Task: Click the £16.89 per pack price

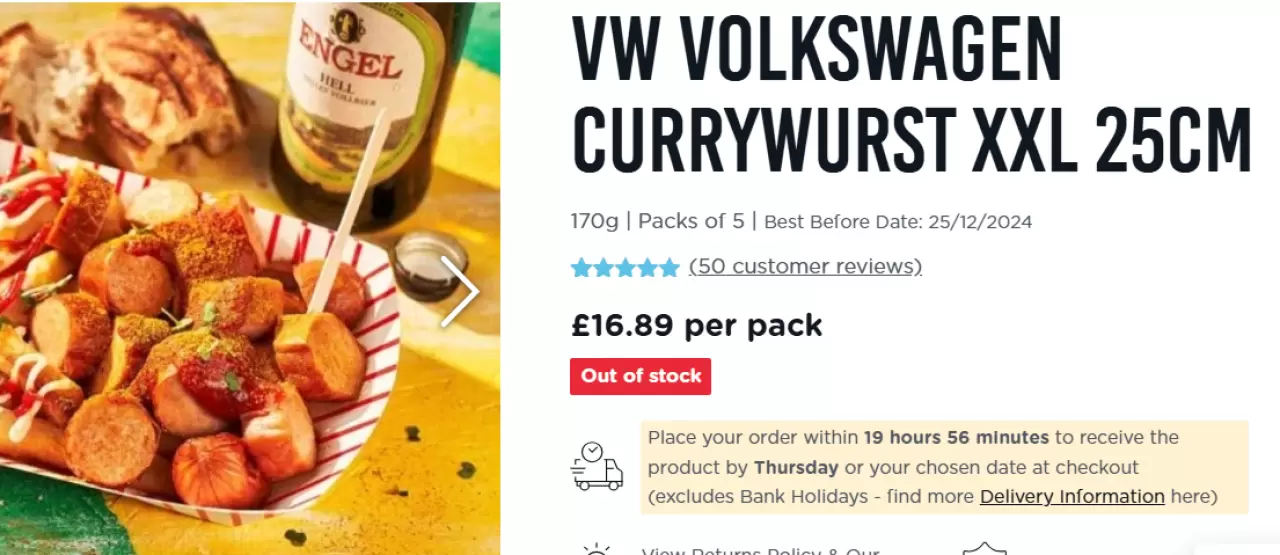Action: [697, 325]
